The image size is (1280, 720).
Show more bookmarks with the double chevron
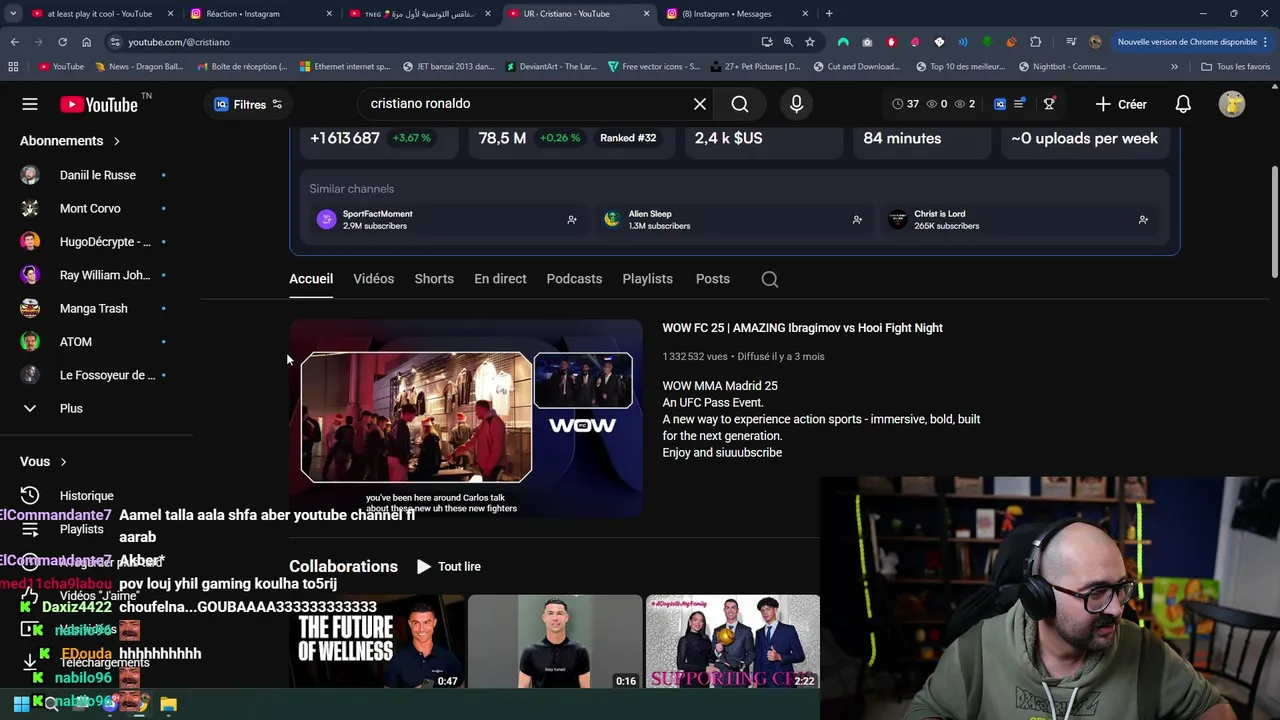[x=1174, y=67]
